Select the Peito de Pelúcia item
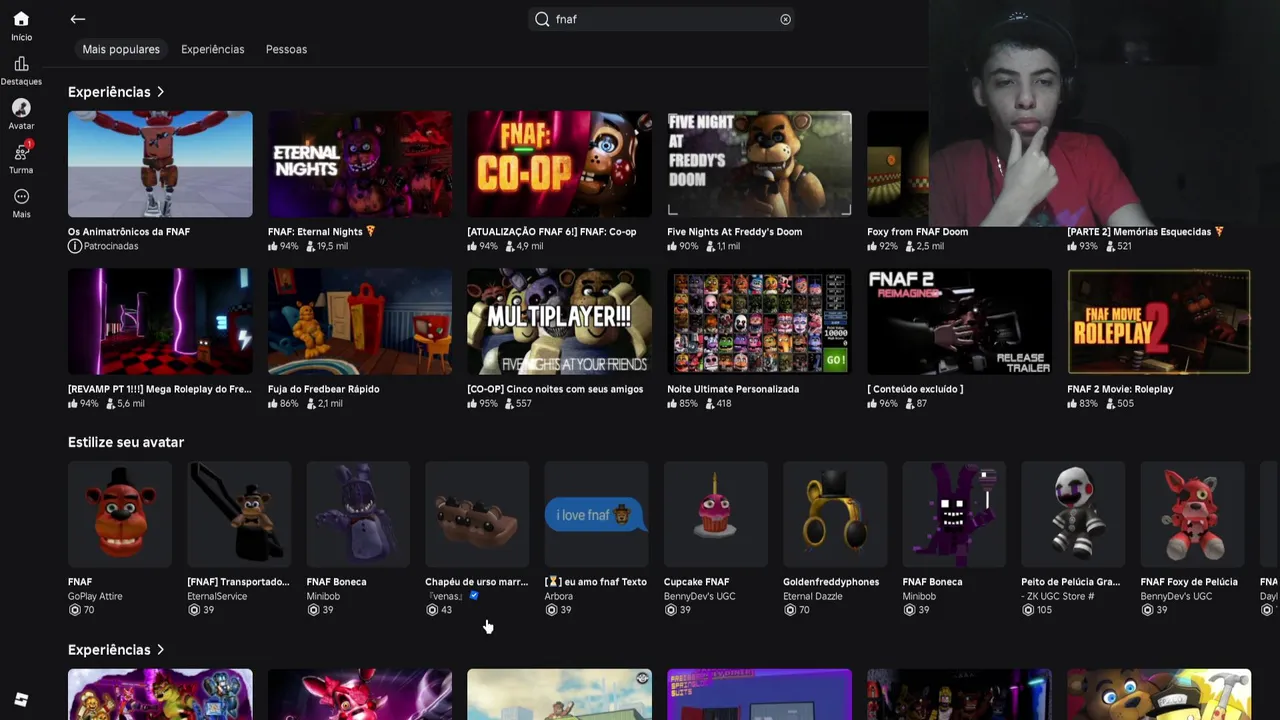 [x=1073, y=514]
